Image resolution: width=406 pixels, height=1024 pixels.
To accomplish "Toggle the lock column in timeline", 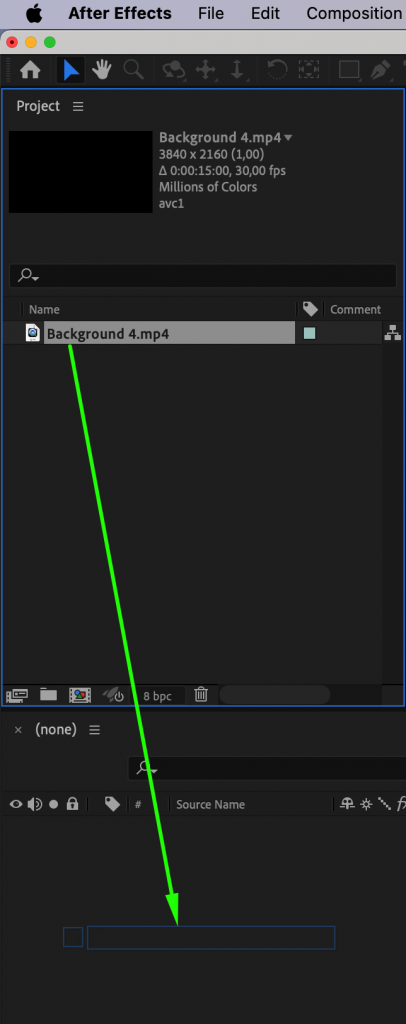I will (x=72, y=804).
